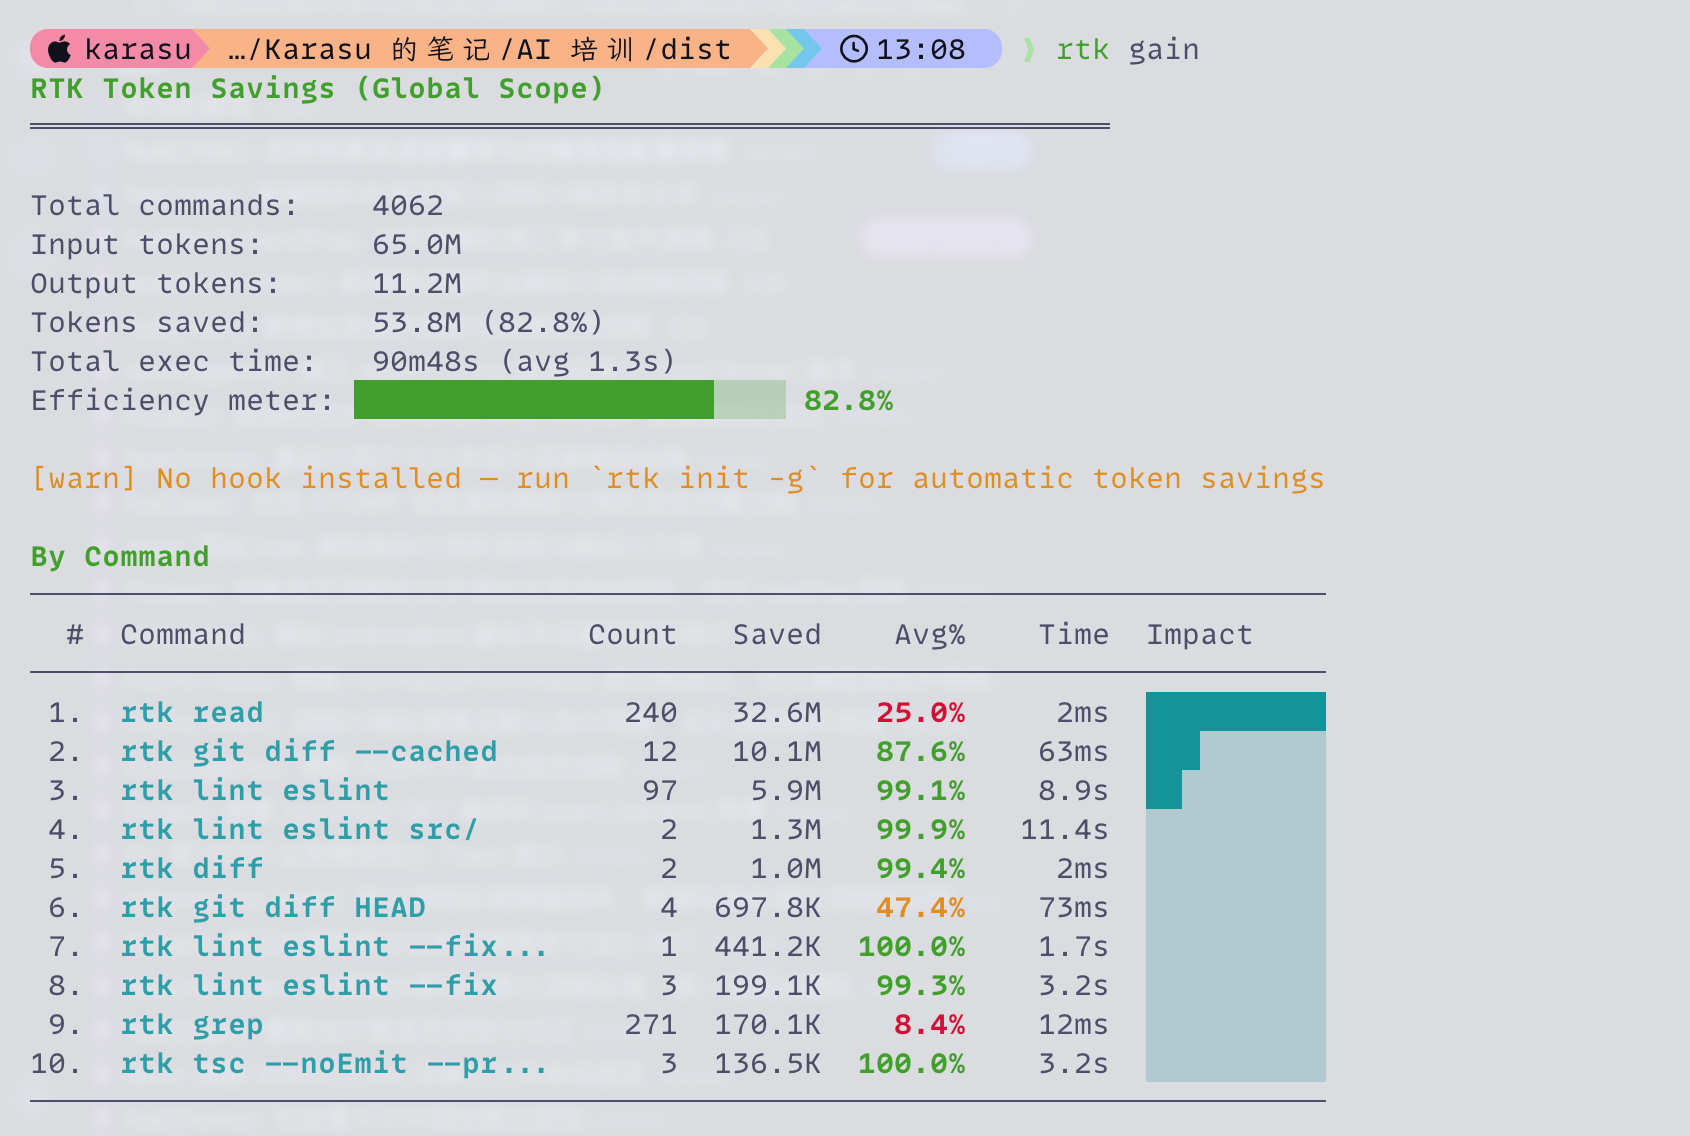The width and height of the screenshot is (1690, 1136).
Task: Click the rtk init -g warning line
Action: (678, 479)
